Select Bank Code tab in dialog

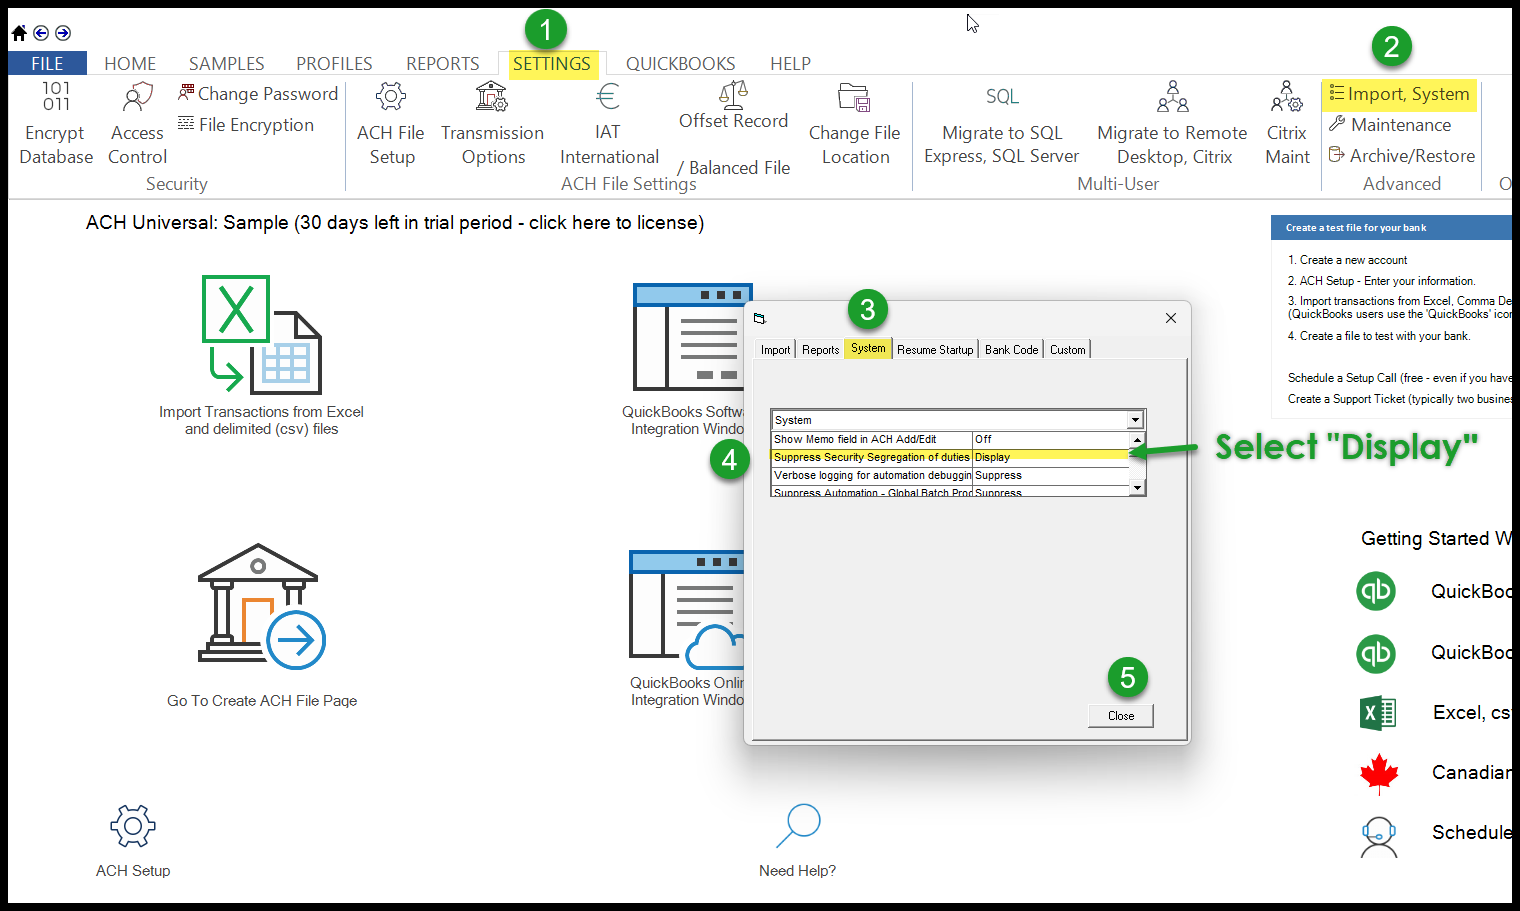point(1011,349)
